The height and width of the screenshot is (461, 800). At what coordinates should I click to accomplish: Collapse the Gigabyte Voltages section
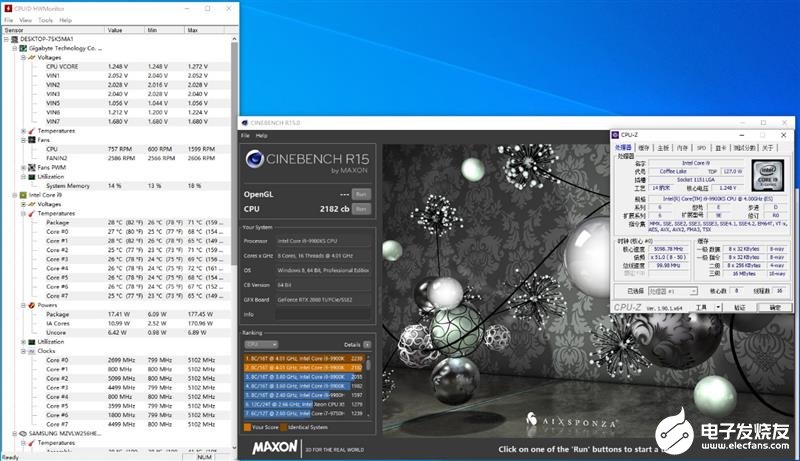(x=23, y=58)
